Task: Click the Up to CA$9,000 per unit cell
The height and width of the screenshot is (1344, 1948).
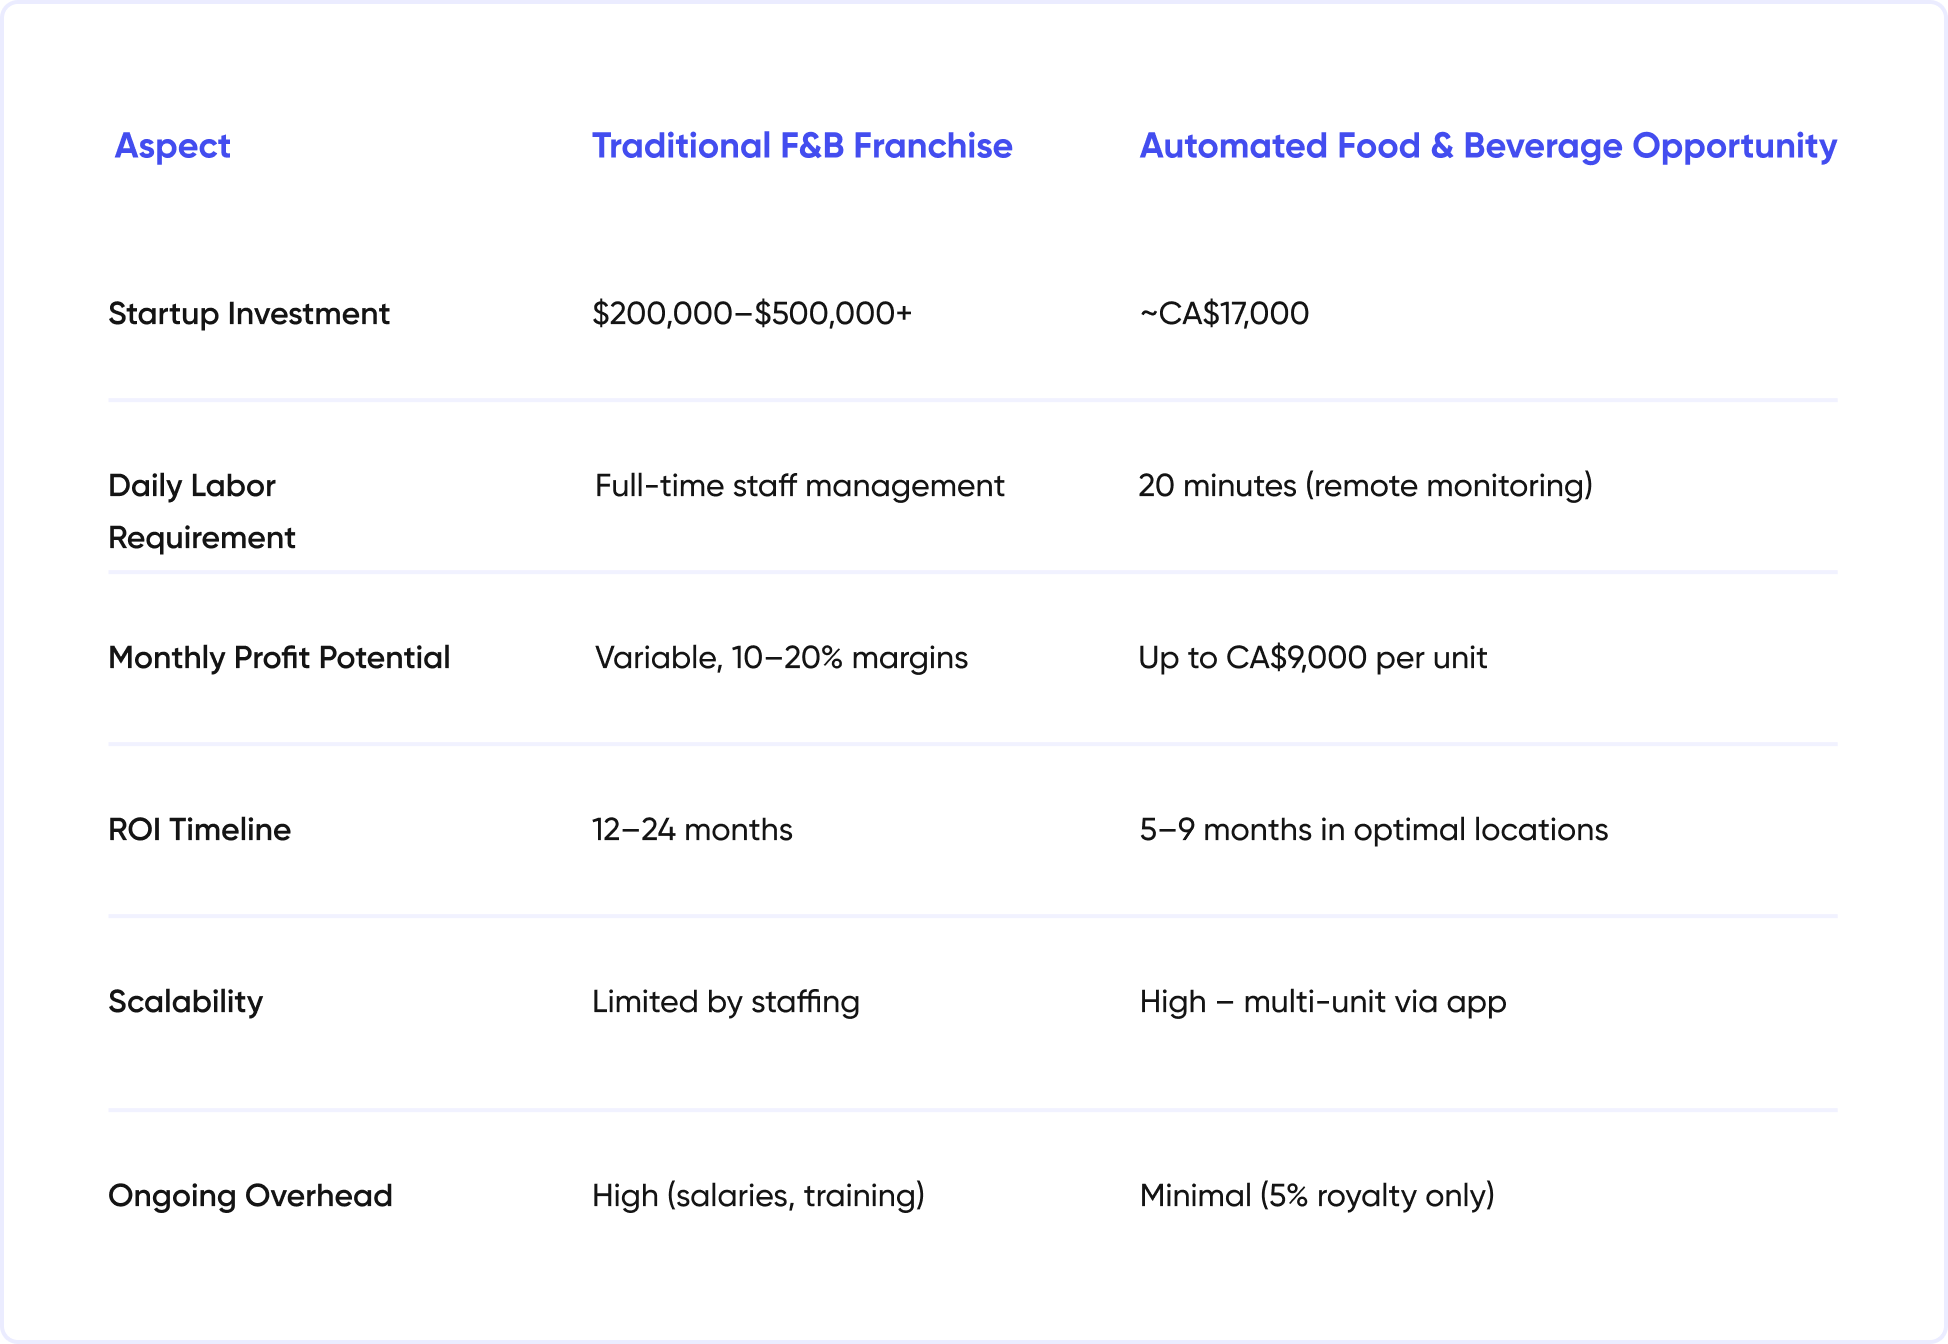Action: pyautogui.click(x=1312, y=658)
